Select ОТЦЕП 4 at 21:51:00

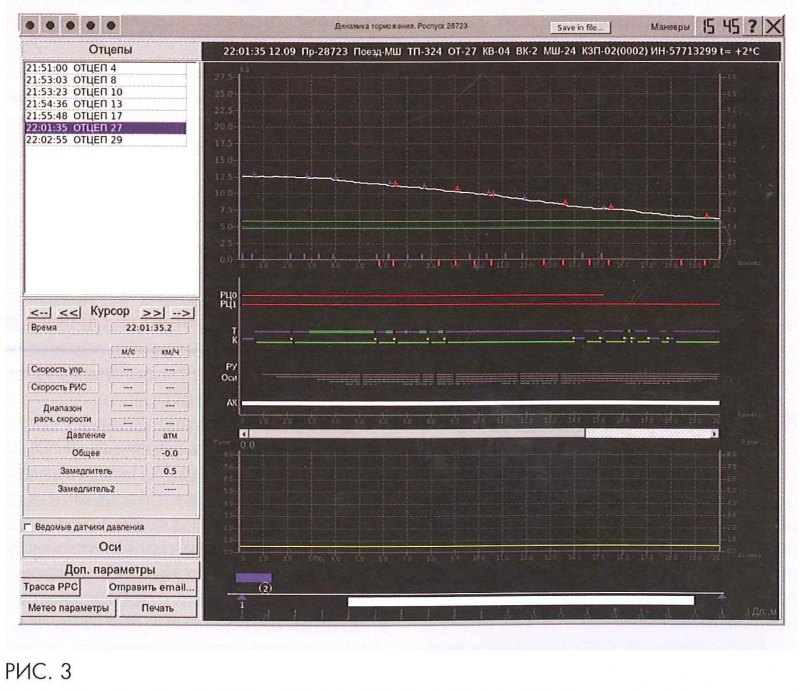(106, 68)
